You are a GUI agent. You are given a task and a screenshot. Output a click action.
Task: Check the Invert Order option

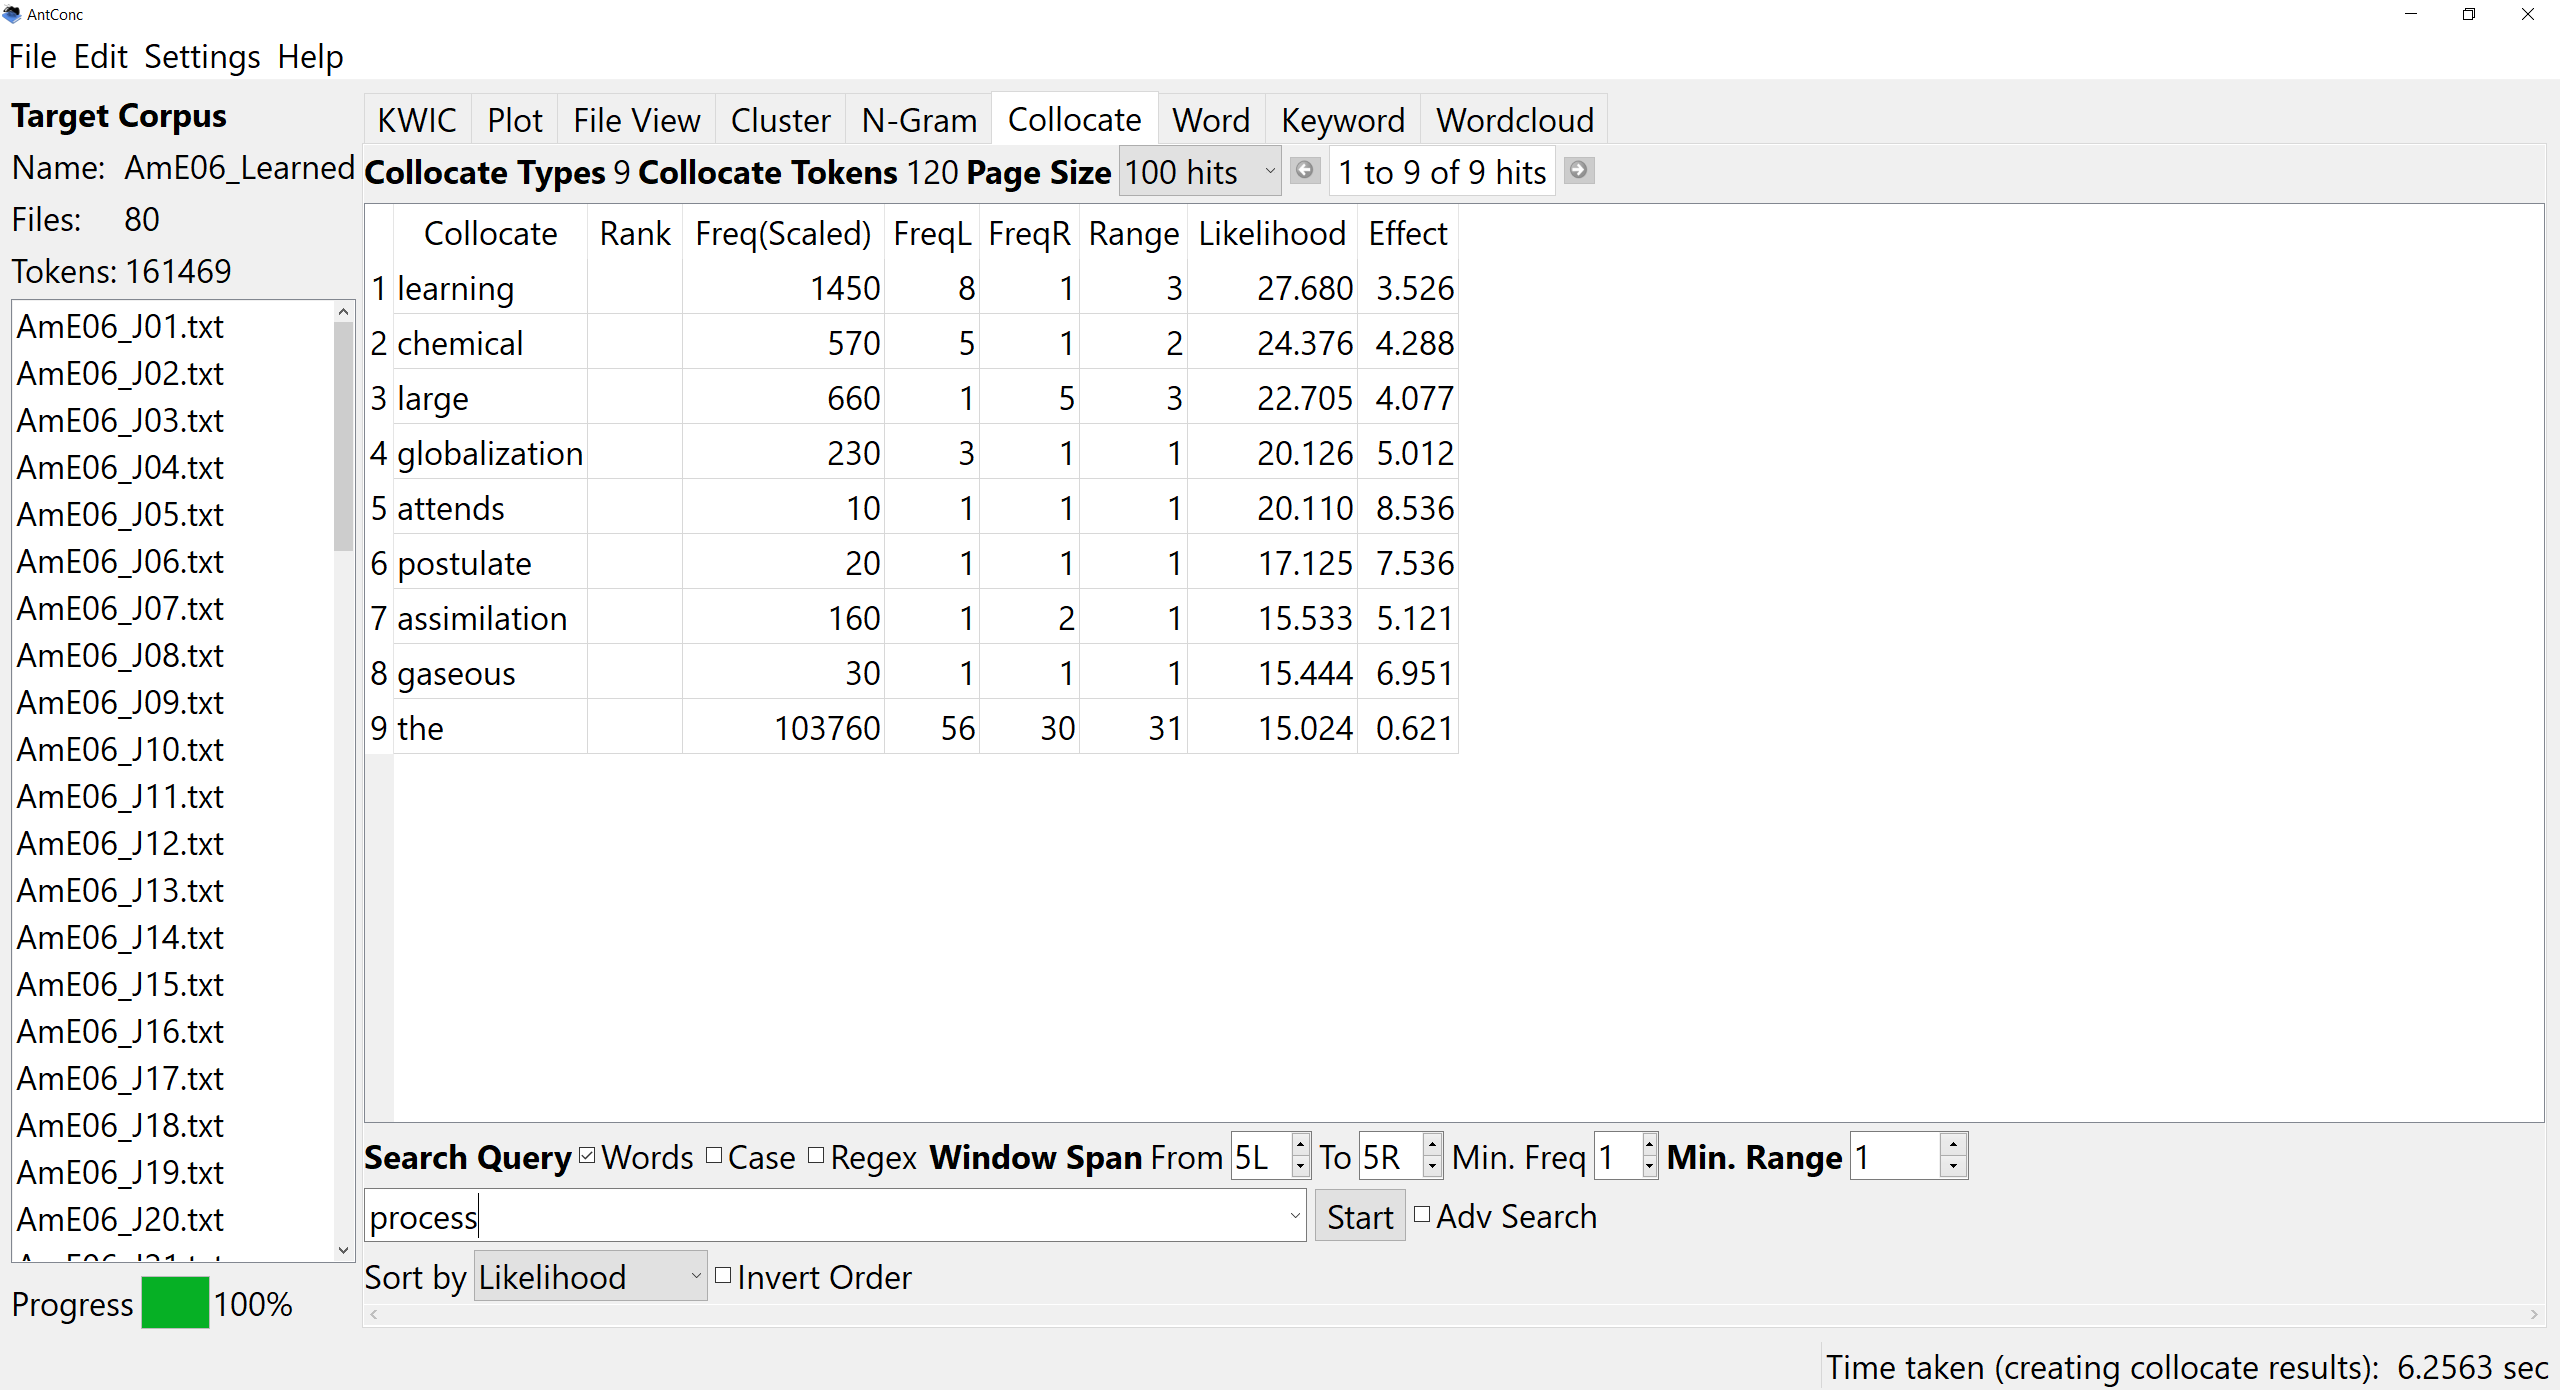[x=723, y=1276]
